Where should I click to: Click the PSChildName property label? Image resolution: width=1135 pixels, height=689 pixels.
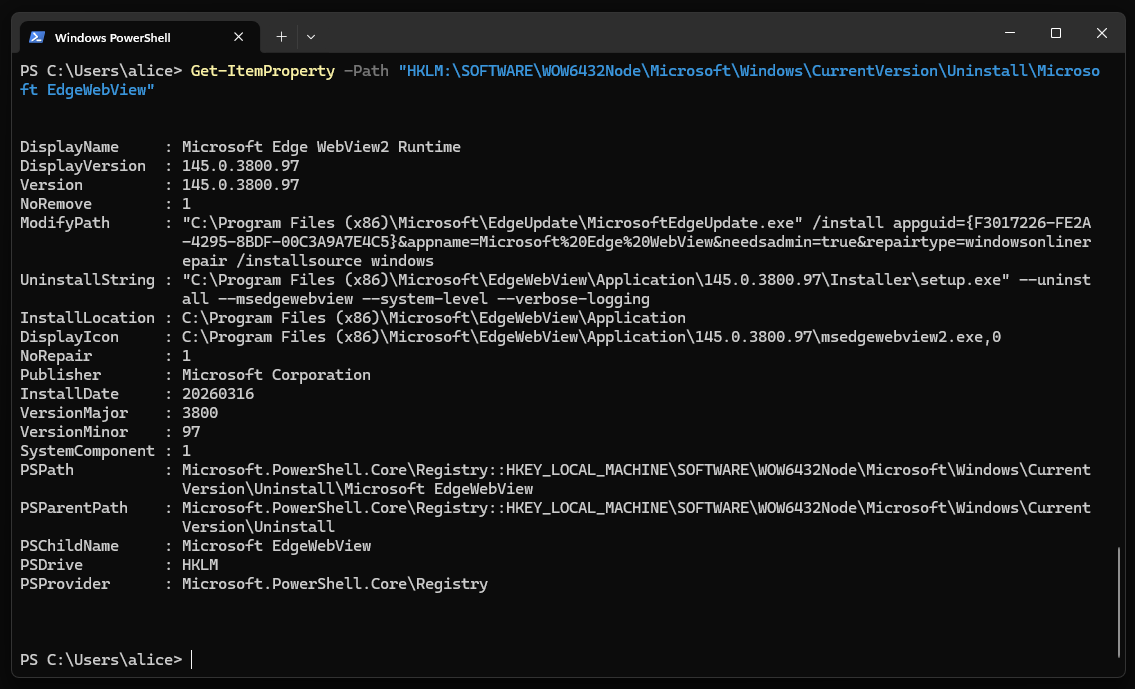click(x=69, y=546)
